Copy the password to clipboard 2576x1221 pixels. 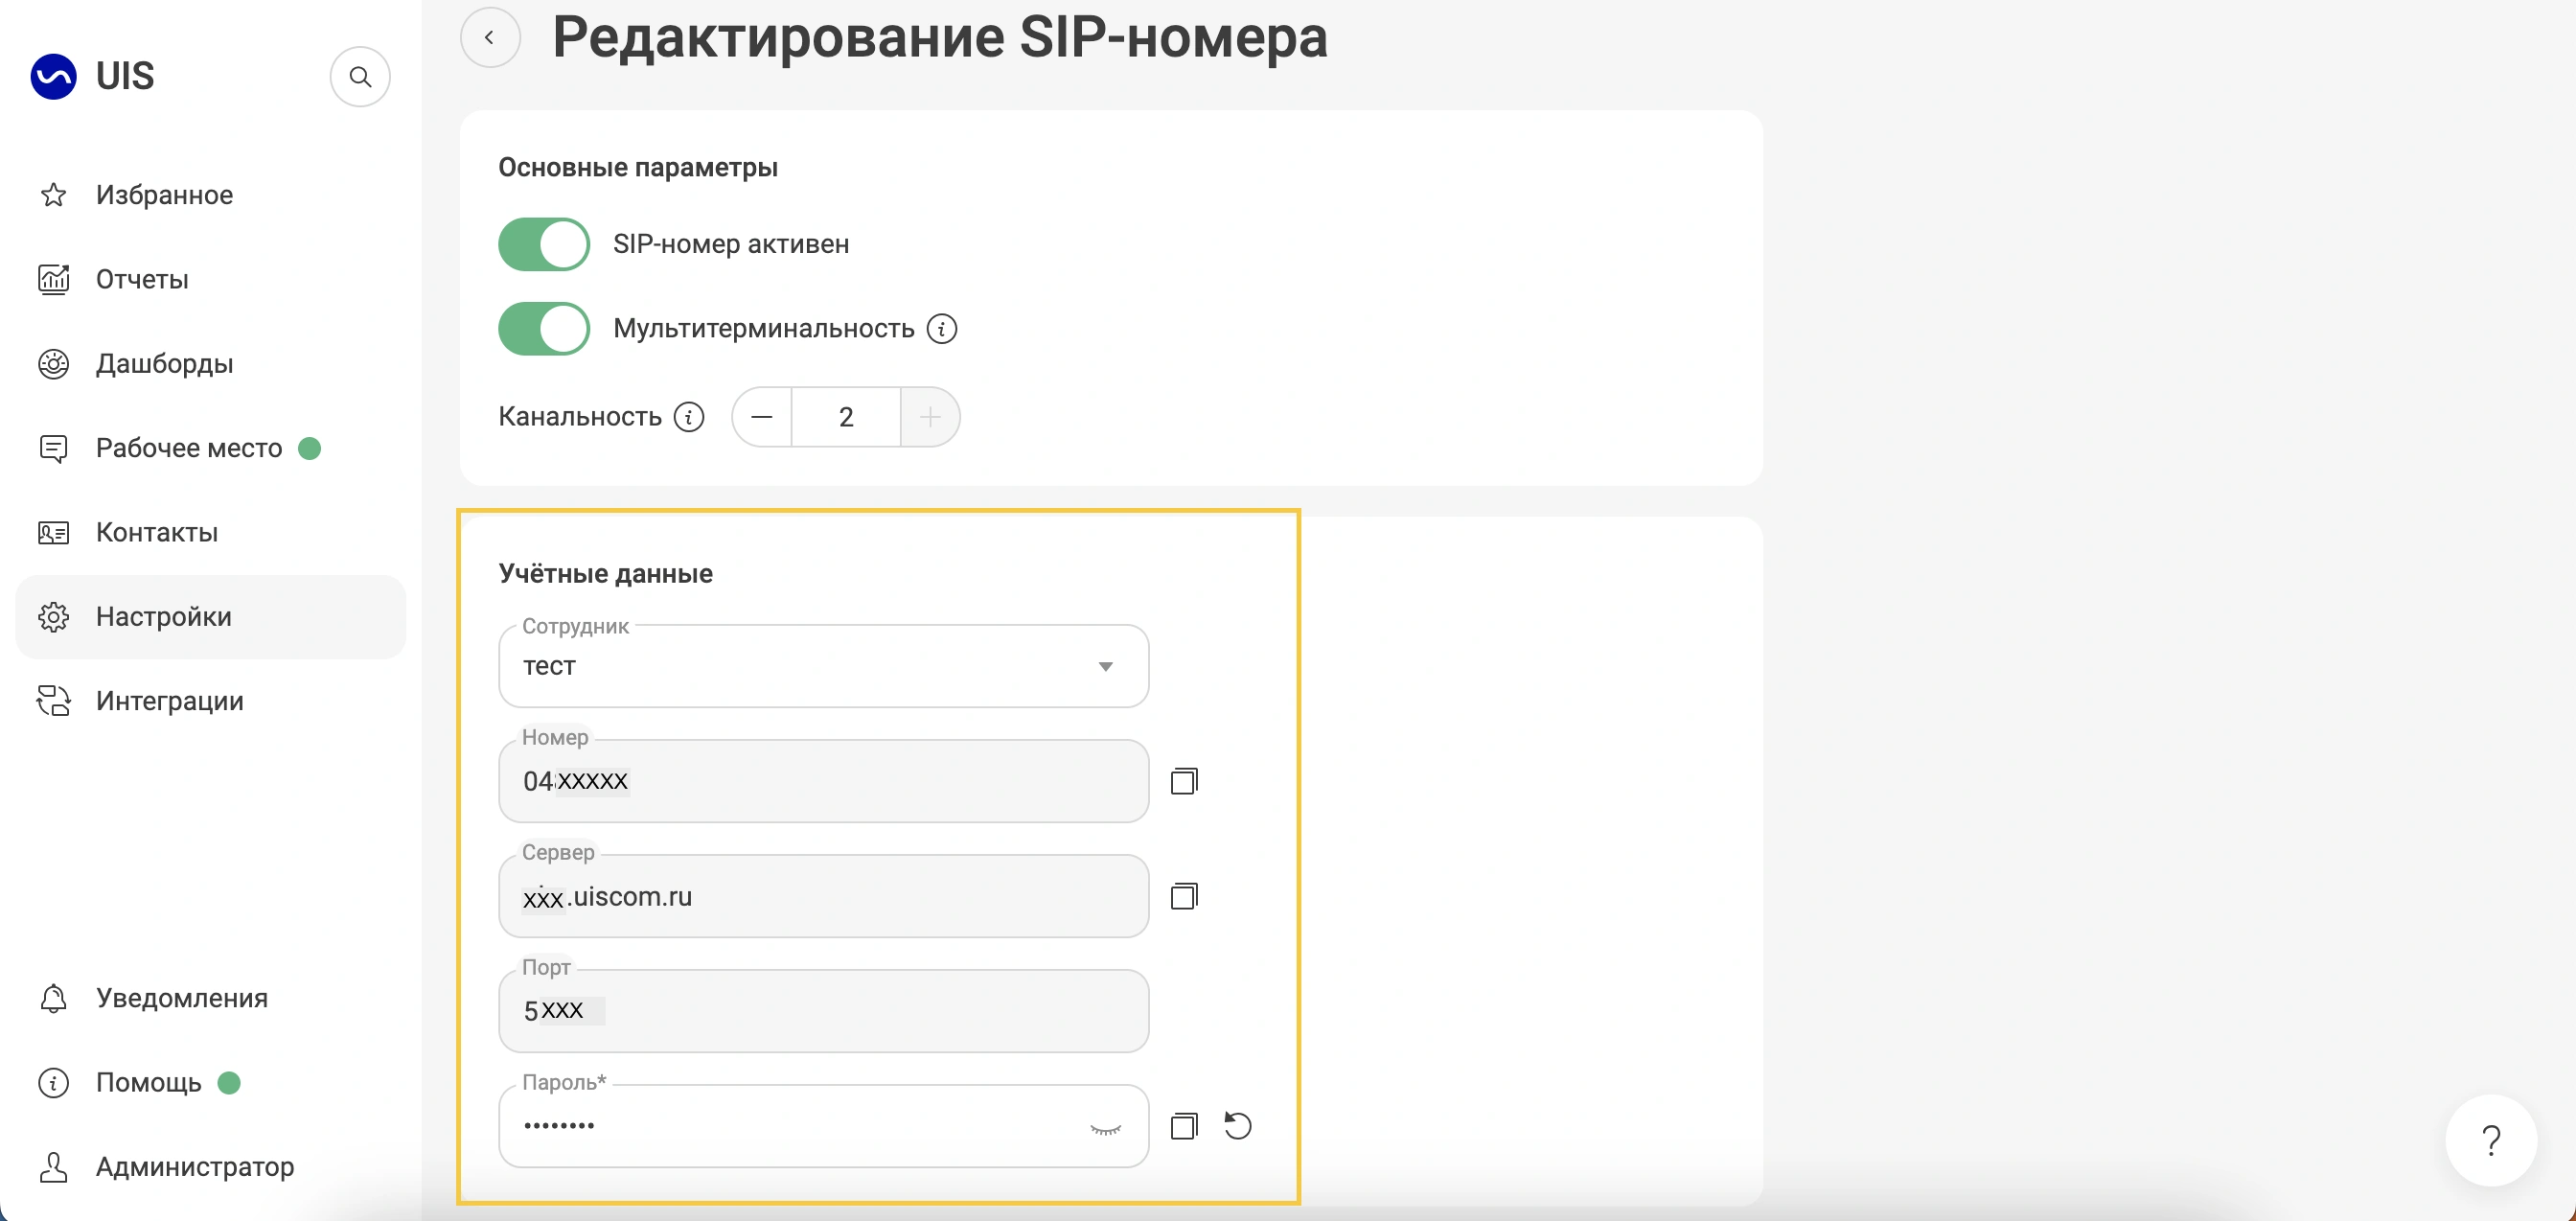1184,1126
